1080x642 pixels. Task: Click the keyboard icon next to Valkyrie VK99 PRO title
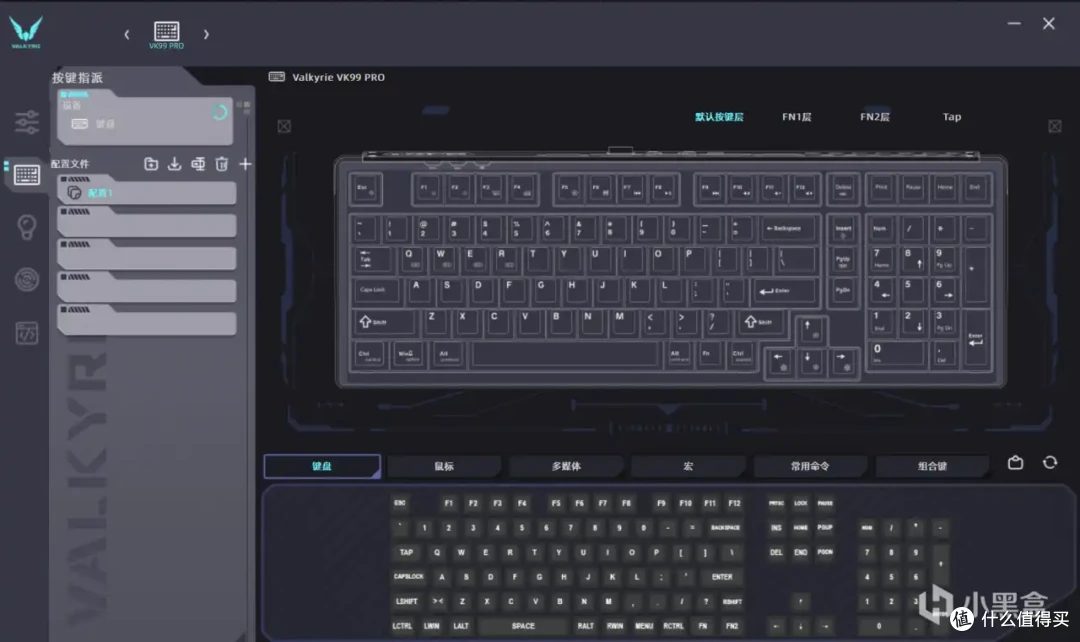click(x=277, y=76)
